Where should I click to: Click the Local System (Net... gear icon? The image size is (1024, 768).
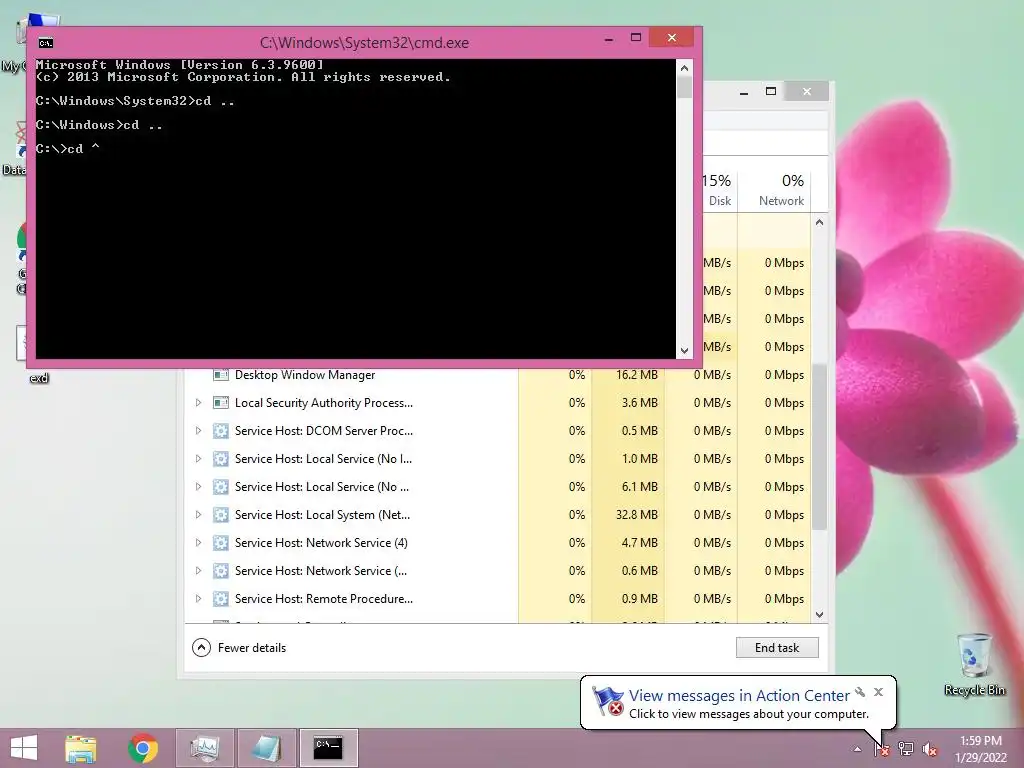point(221,515)
